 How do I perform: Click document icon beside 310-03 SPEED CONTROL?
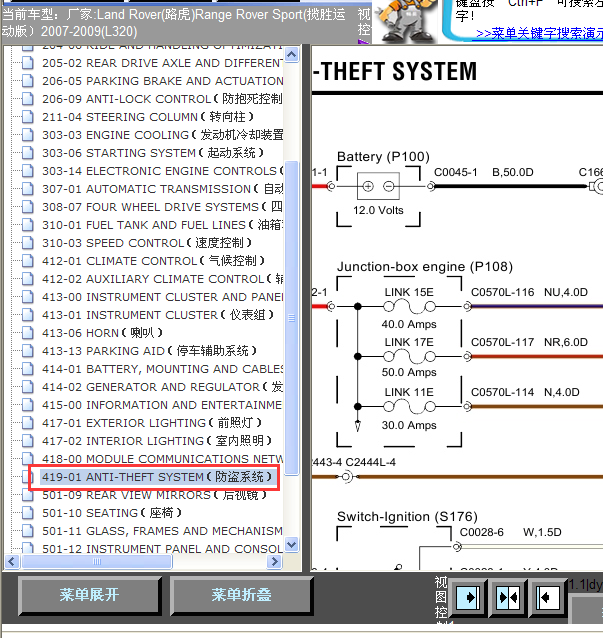coord(28,243)
